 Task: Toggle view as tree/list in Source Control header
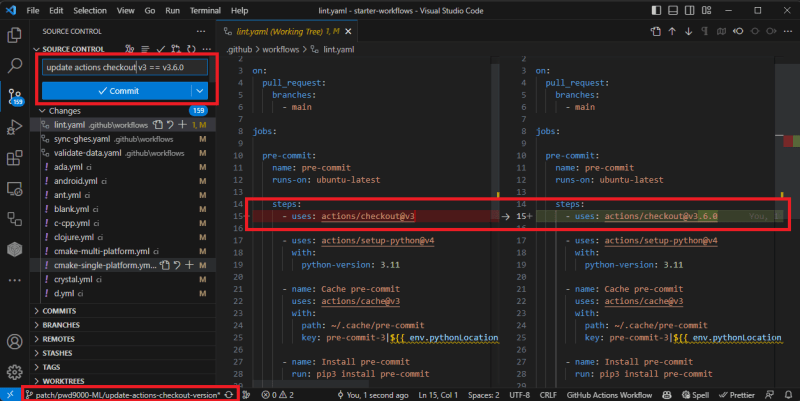click(x=145, y=49)
